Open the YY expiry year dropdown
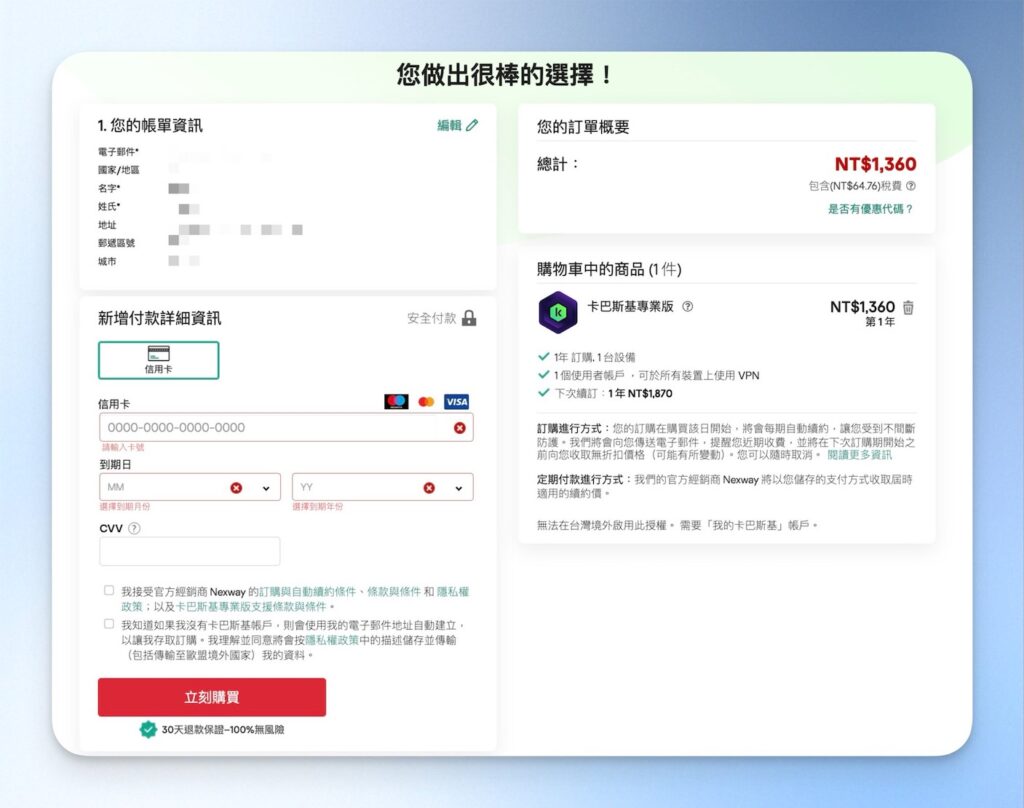Viewport: 1024px width, 808px height. pyautogui.click(x=383, y=487)
